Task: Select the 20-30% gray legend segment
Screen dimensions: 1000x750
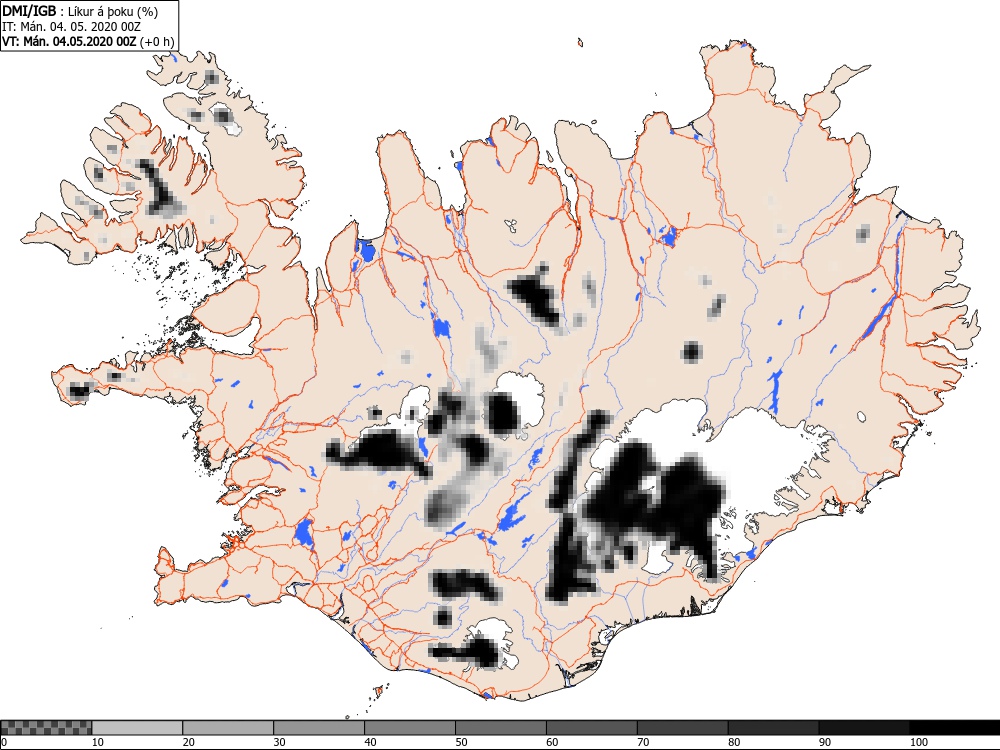Action: tap(228, 728)
